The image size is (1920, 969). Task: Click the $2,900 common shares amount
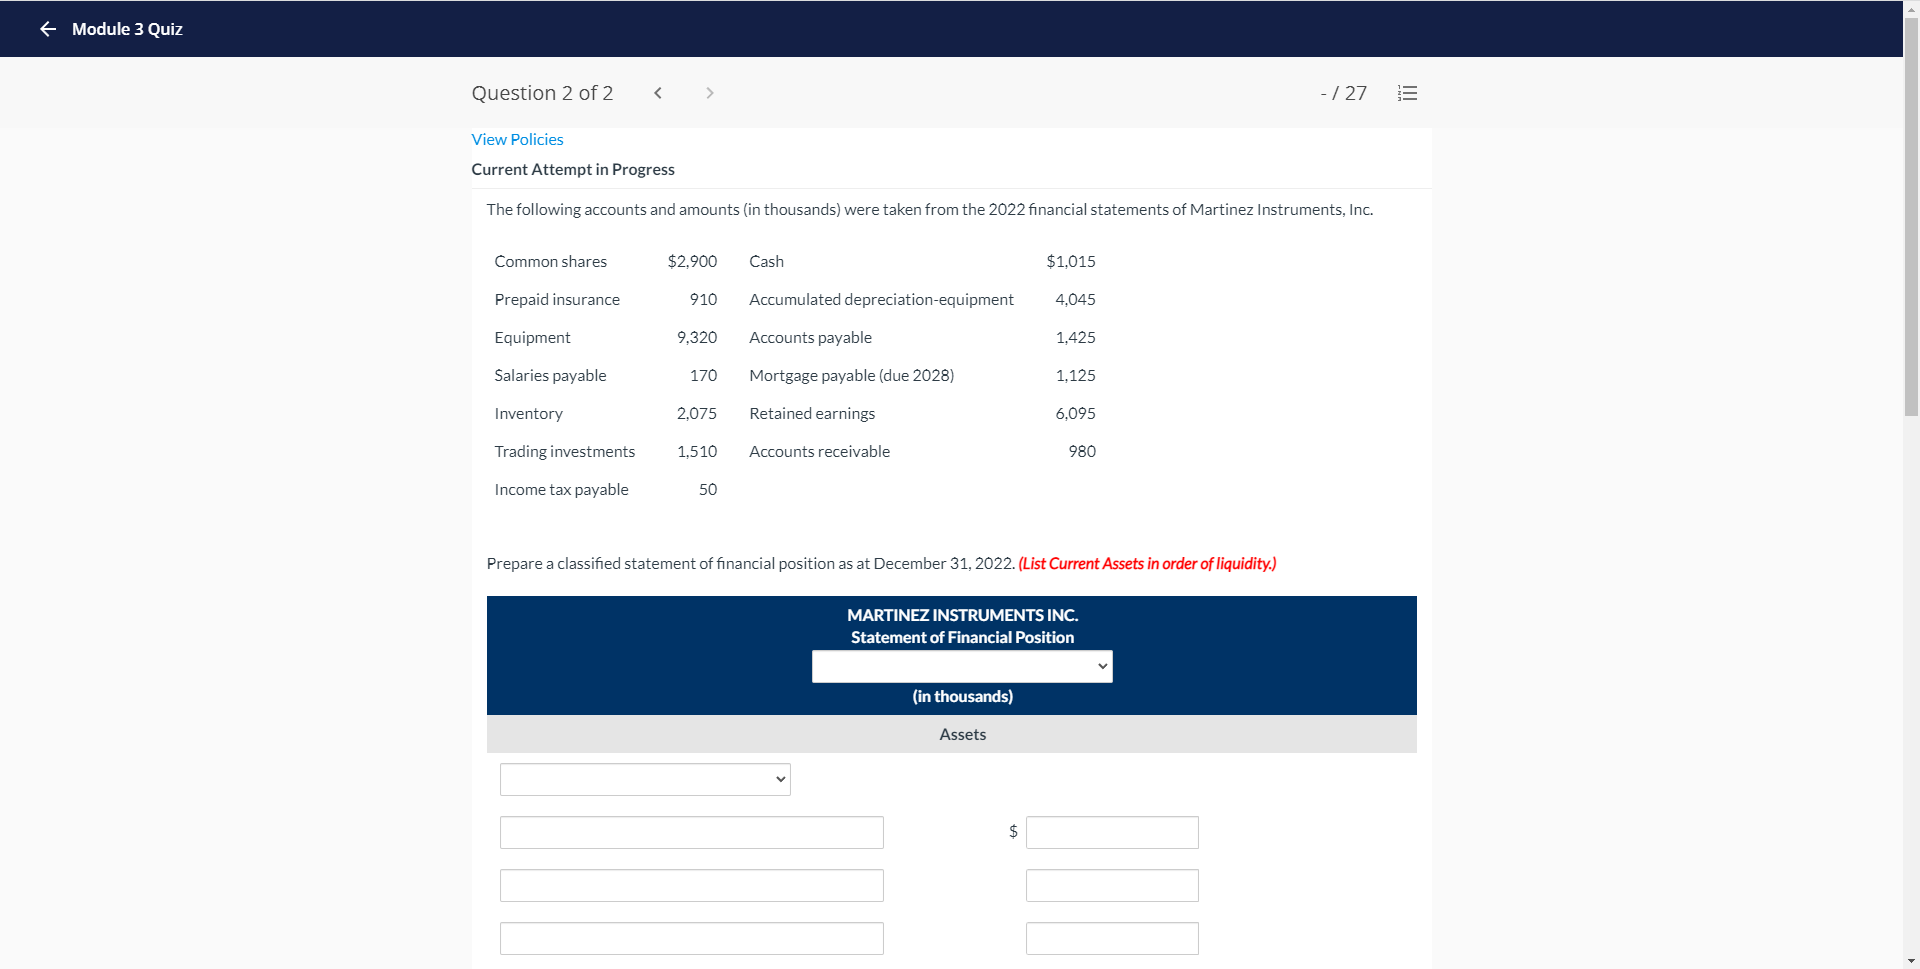coord(692,261)
